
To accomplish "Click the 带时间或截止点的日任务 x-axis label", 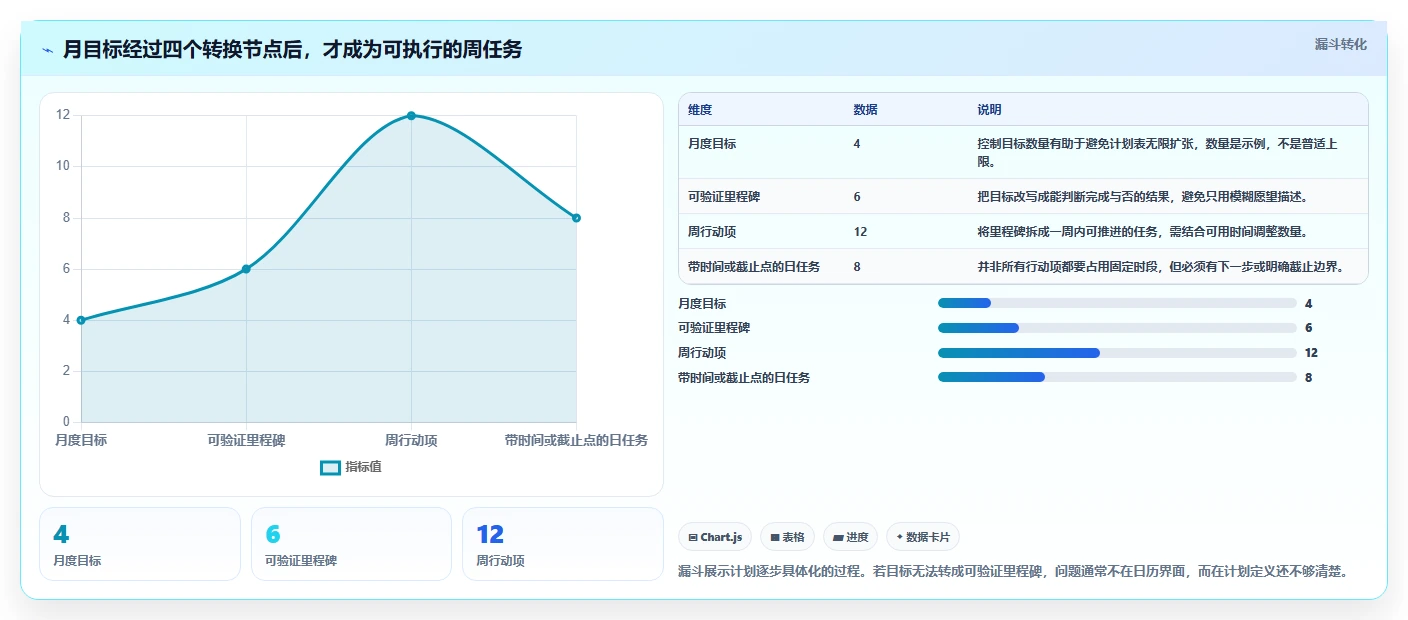I will (576, 440).
